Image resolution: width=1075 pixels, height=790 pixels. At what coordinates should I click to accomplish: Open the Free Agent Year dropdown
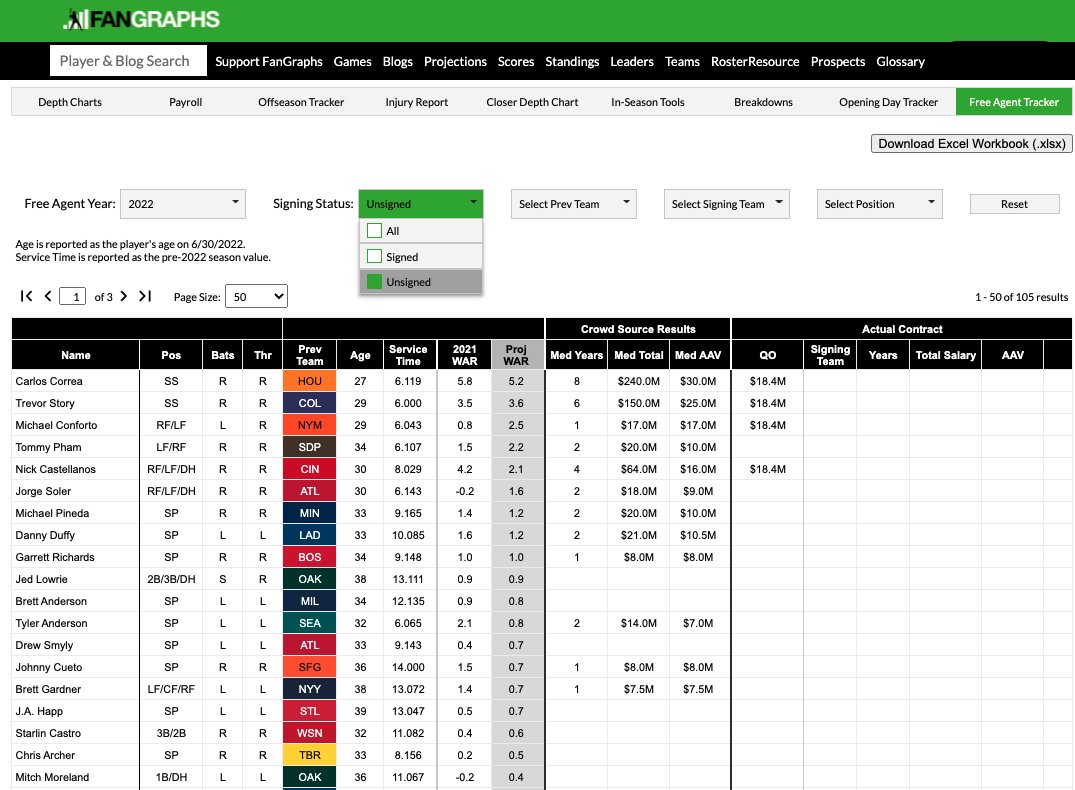(182, 204)
